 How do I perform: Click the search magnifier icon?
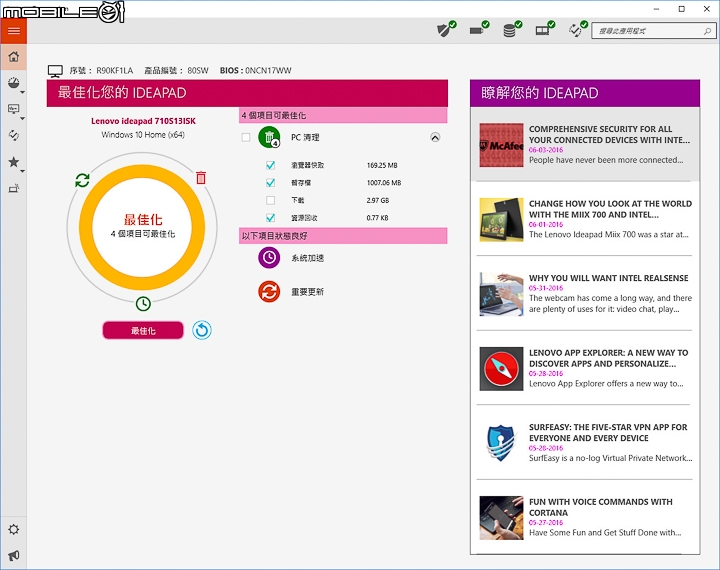point(707,31)
